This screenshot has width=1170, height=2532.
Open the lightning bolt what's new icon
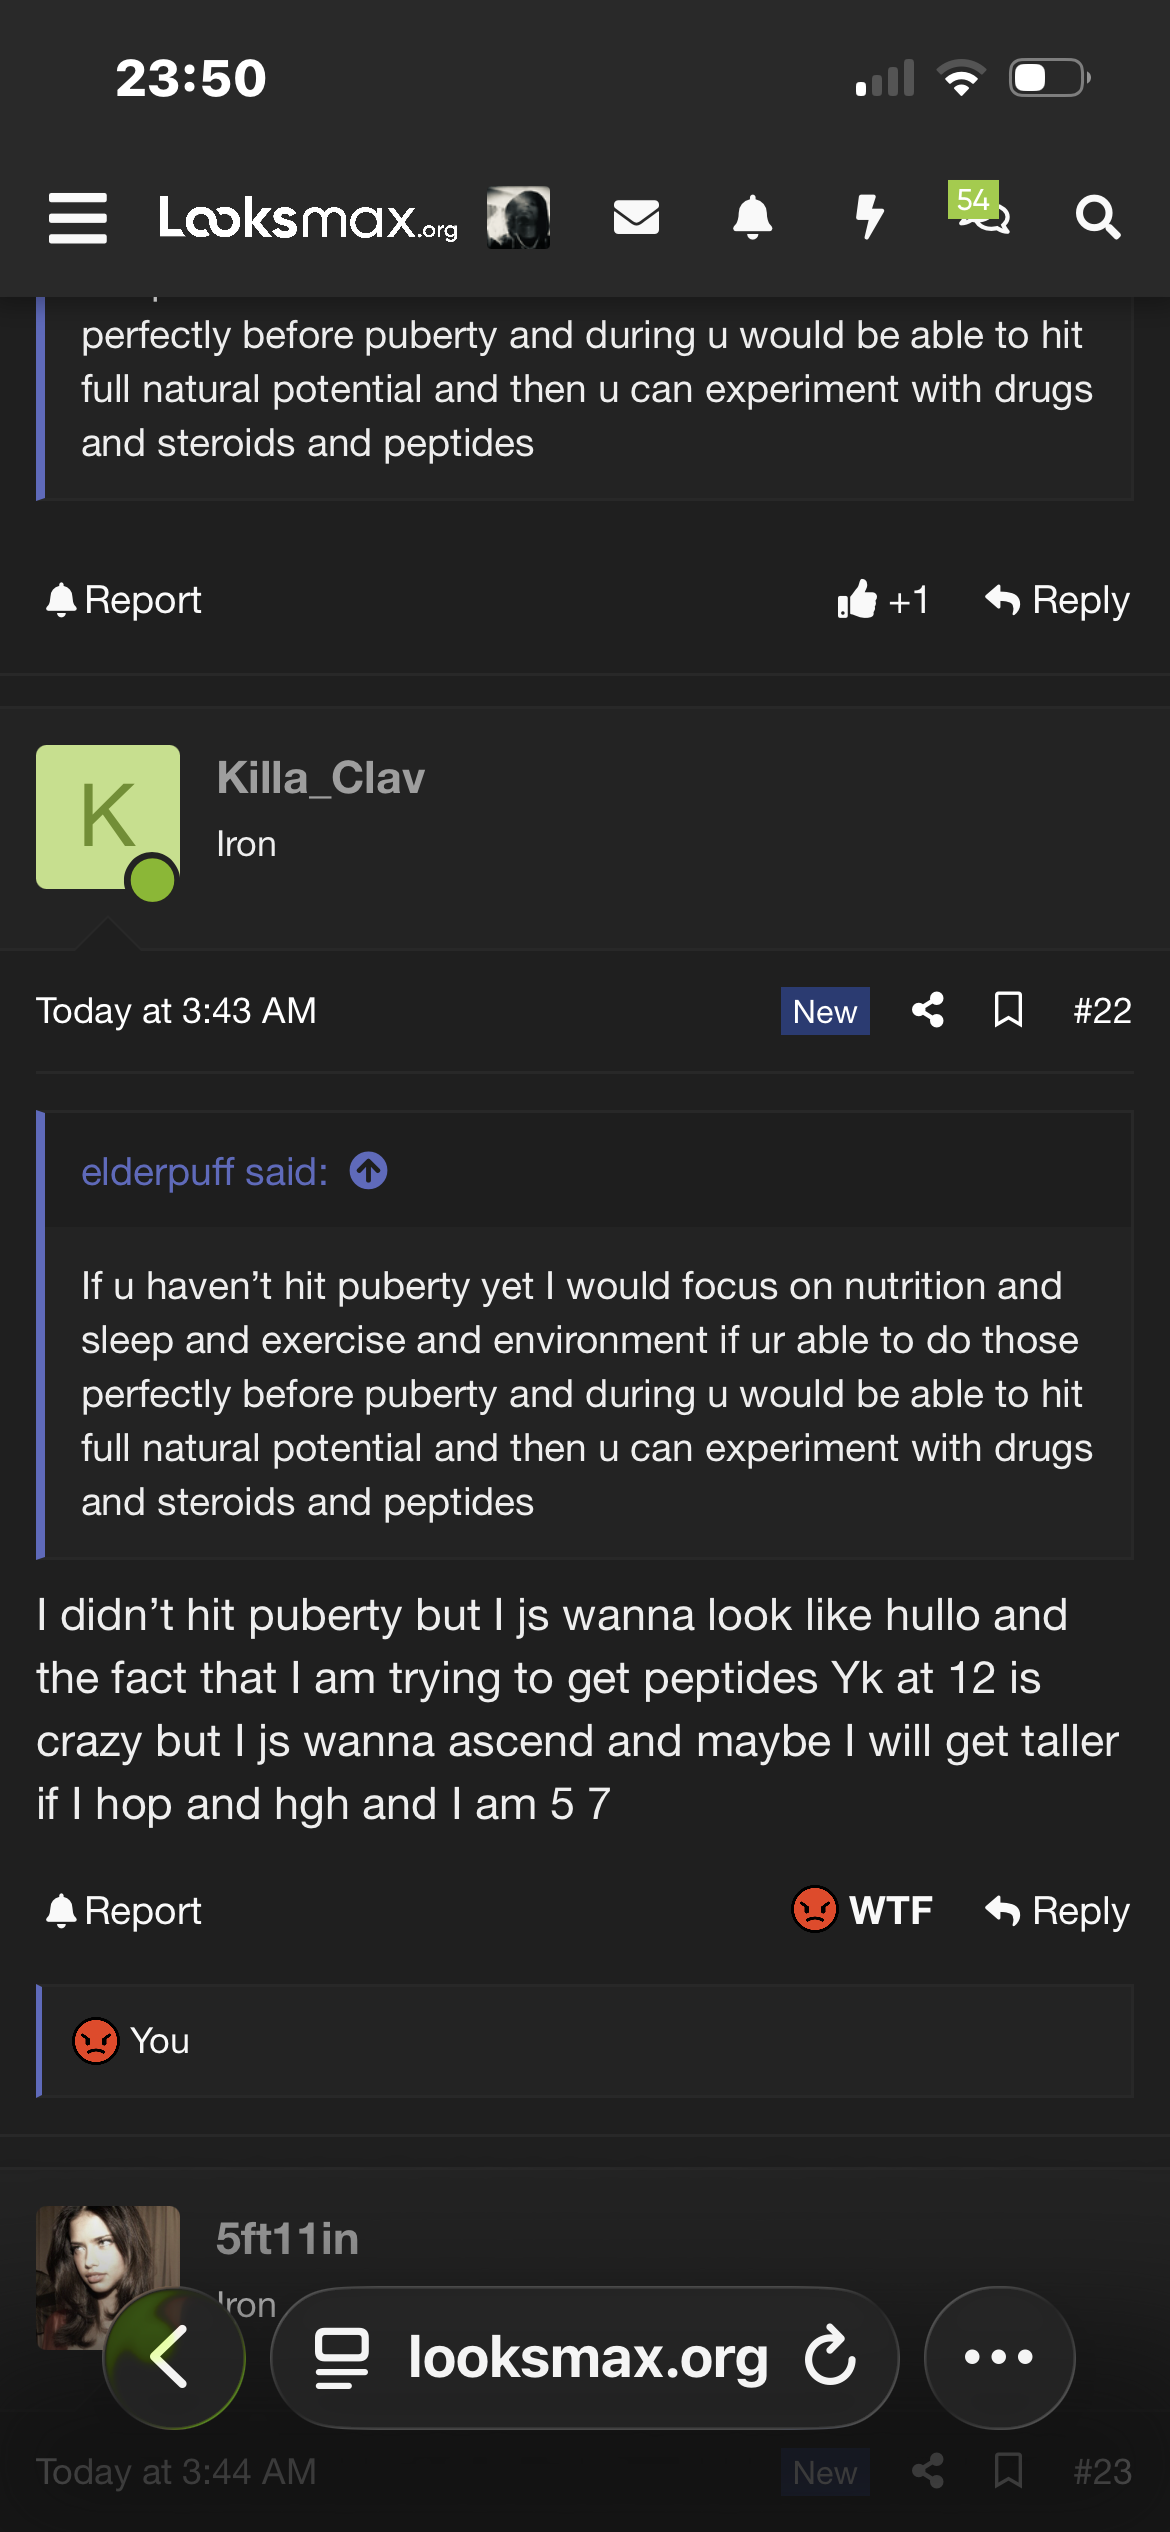[x=870, y=217]
